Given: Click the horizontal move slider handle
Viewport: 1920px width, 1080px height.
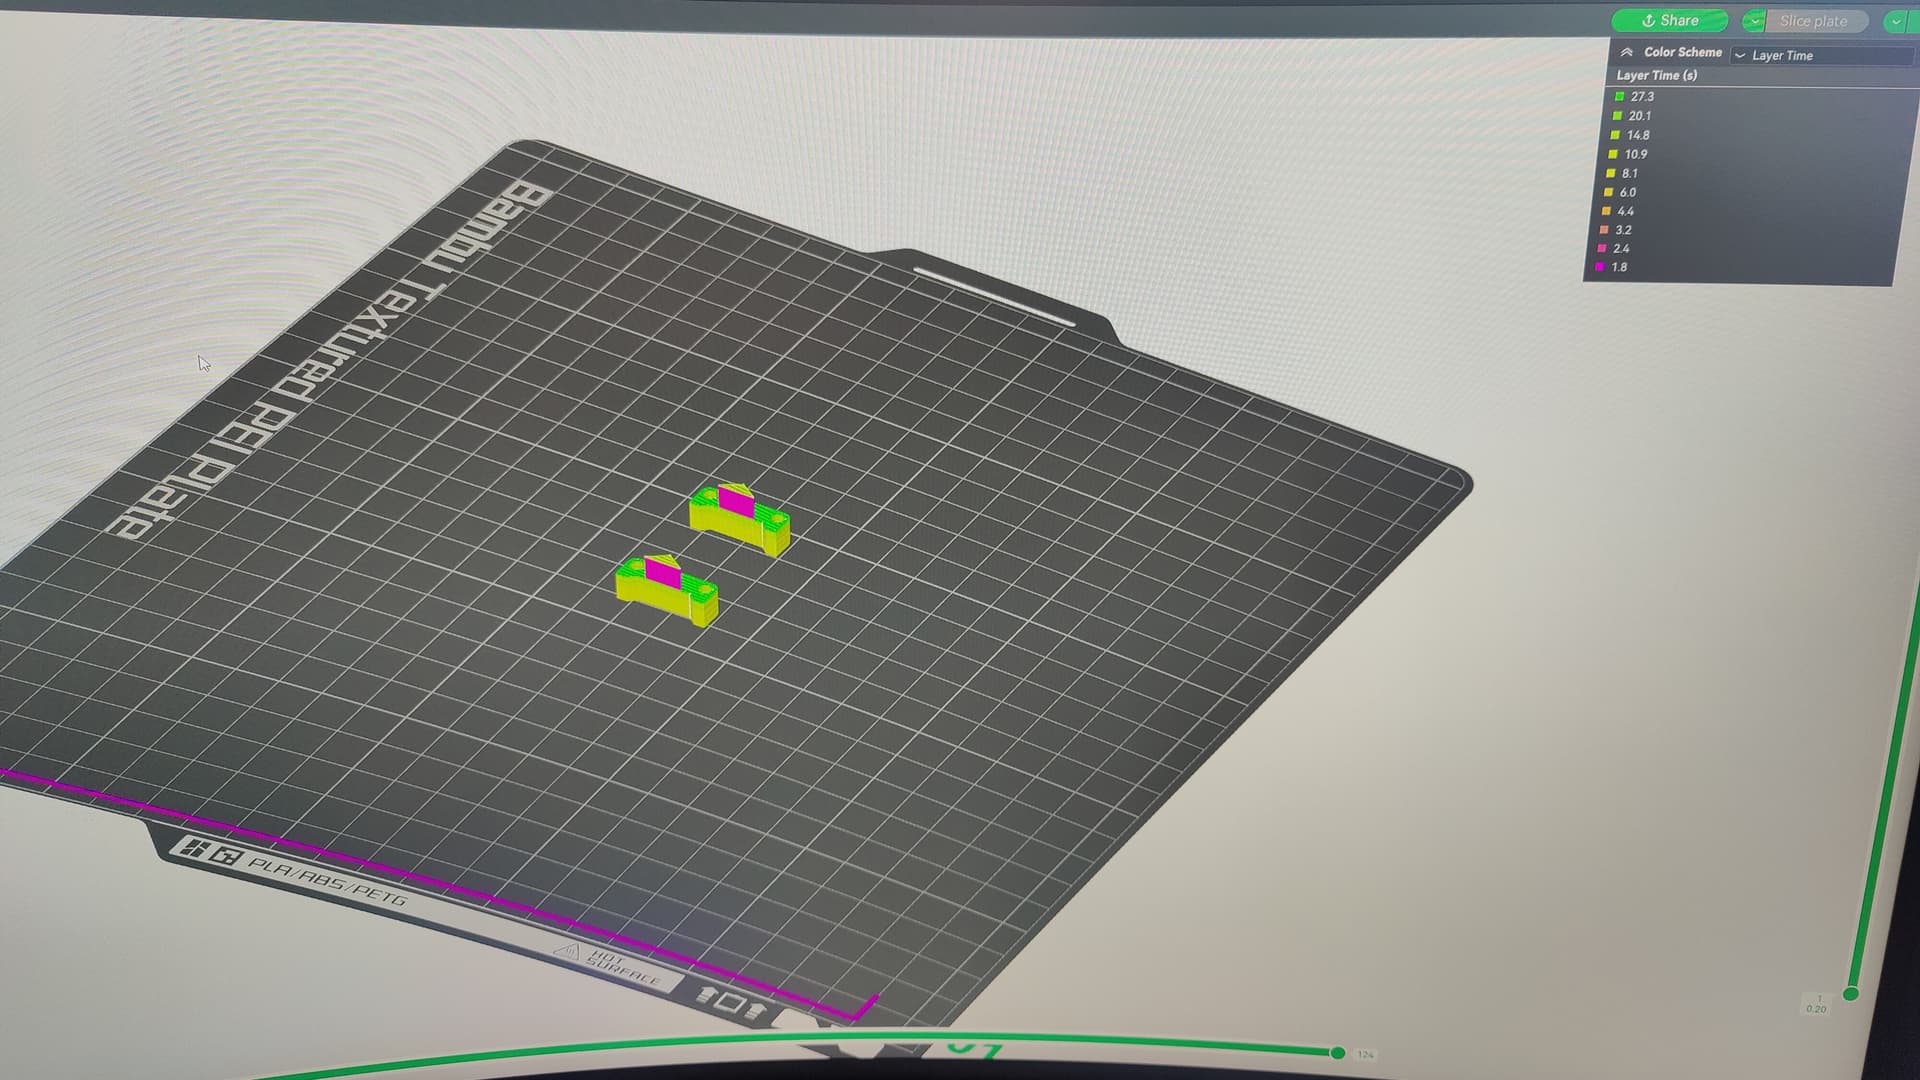Looking at the screenshot, I should 1337,1052.
